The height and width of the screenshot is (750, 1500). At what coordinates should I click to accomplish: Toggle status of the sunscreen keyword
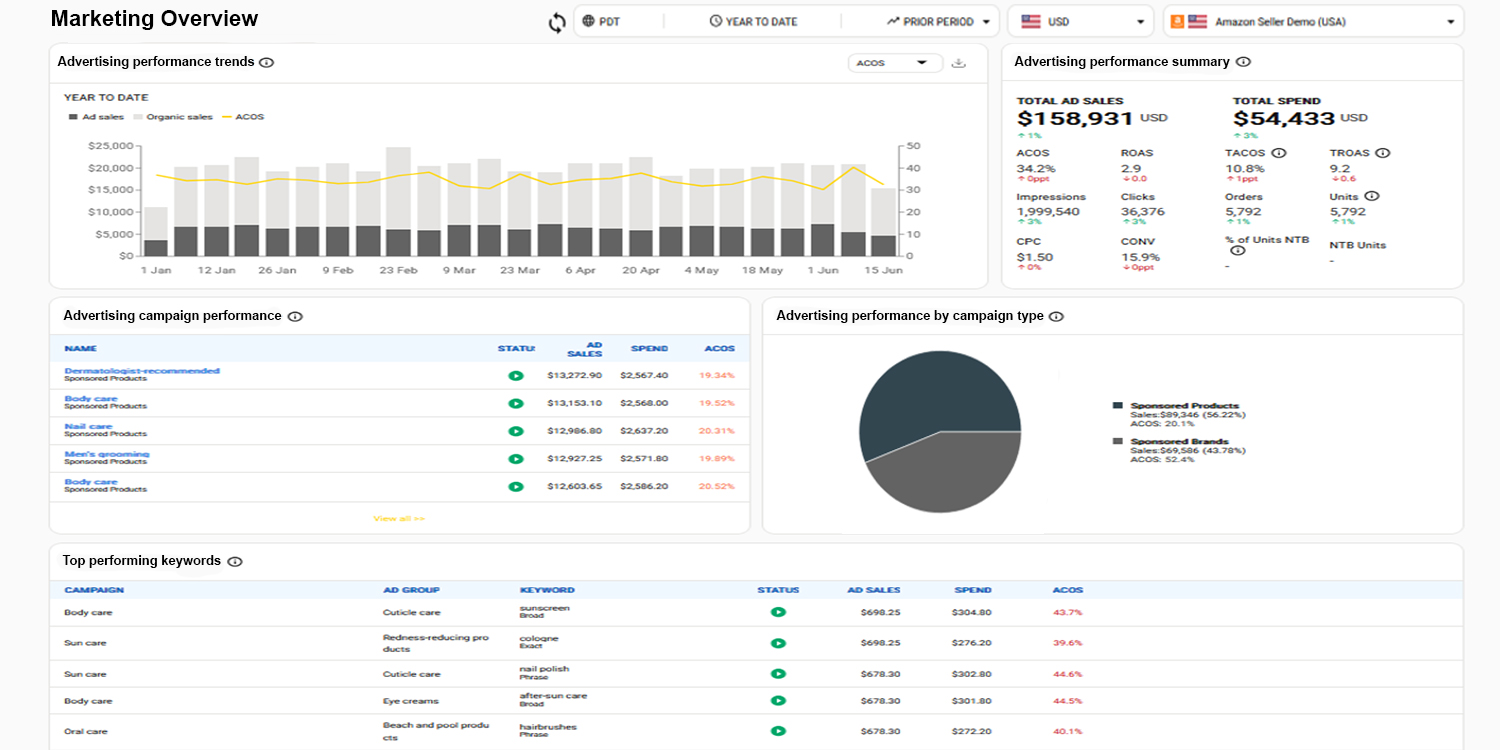pyautogui.click(x=777, y=612)
